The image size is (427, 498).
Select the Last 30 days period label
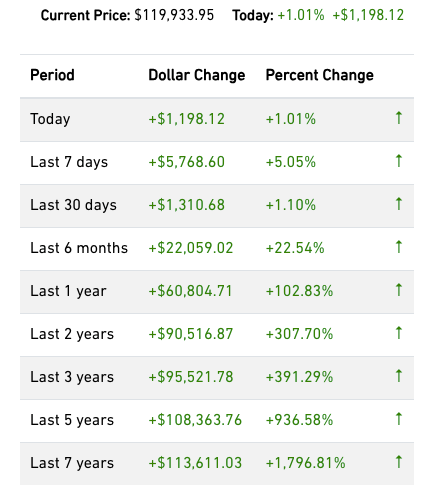coord(73,205)
